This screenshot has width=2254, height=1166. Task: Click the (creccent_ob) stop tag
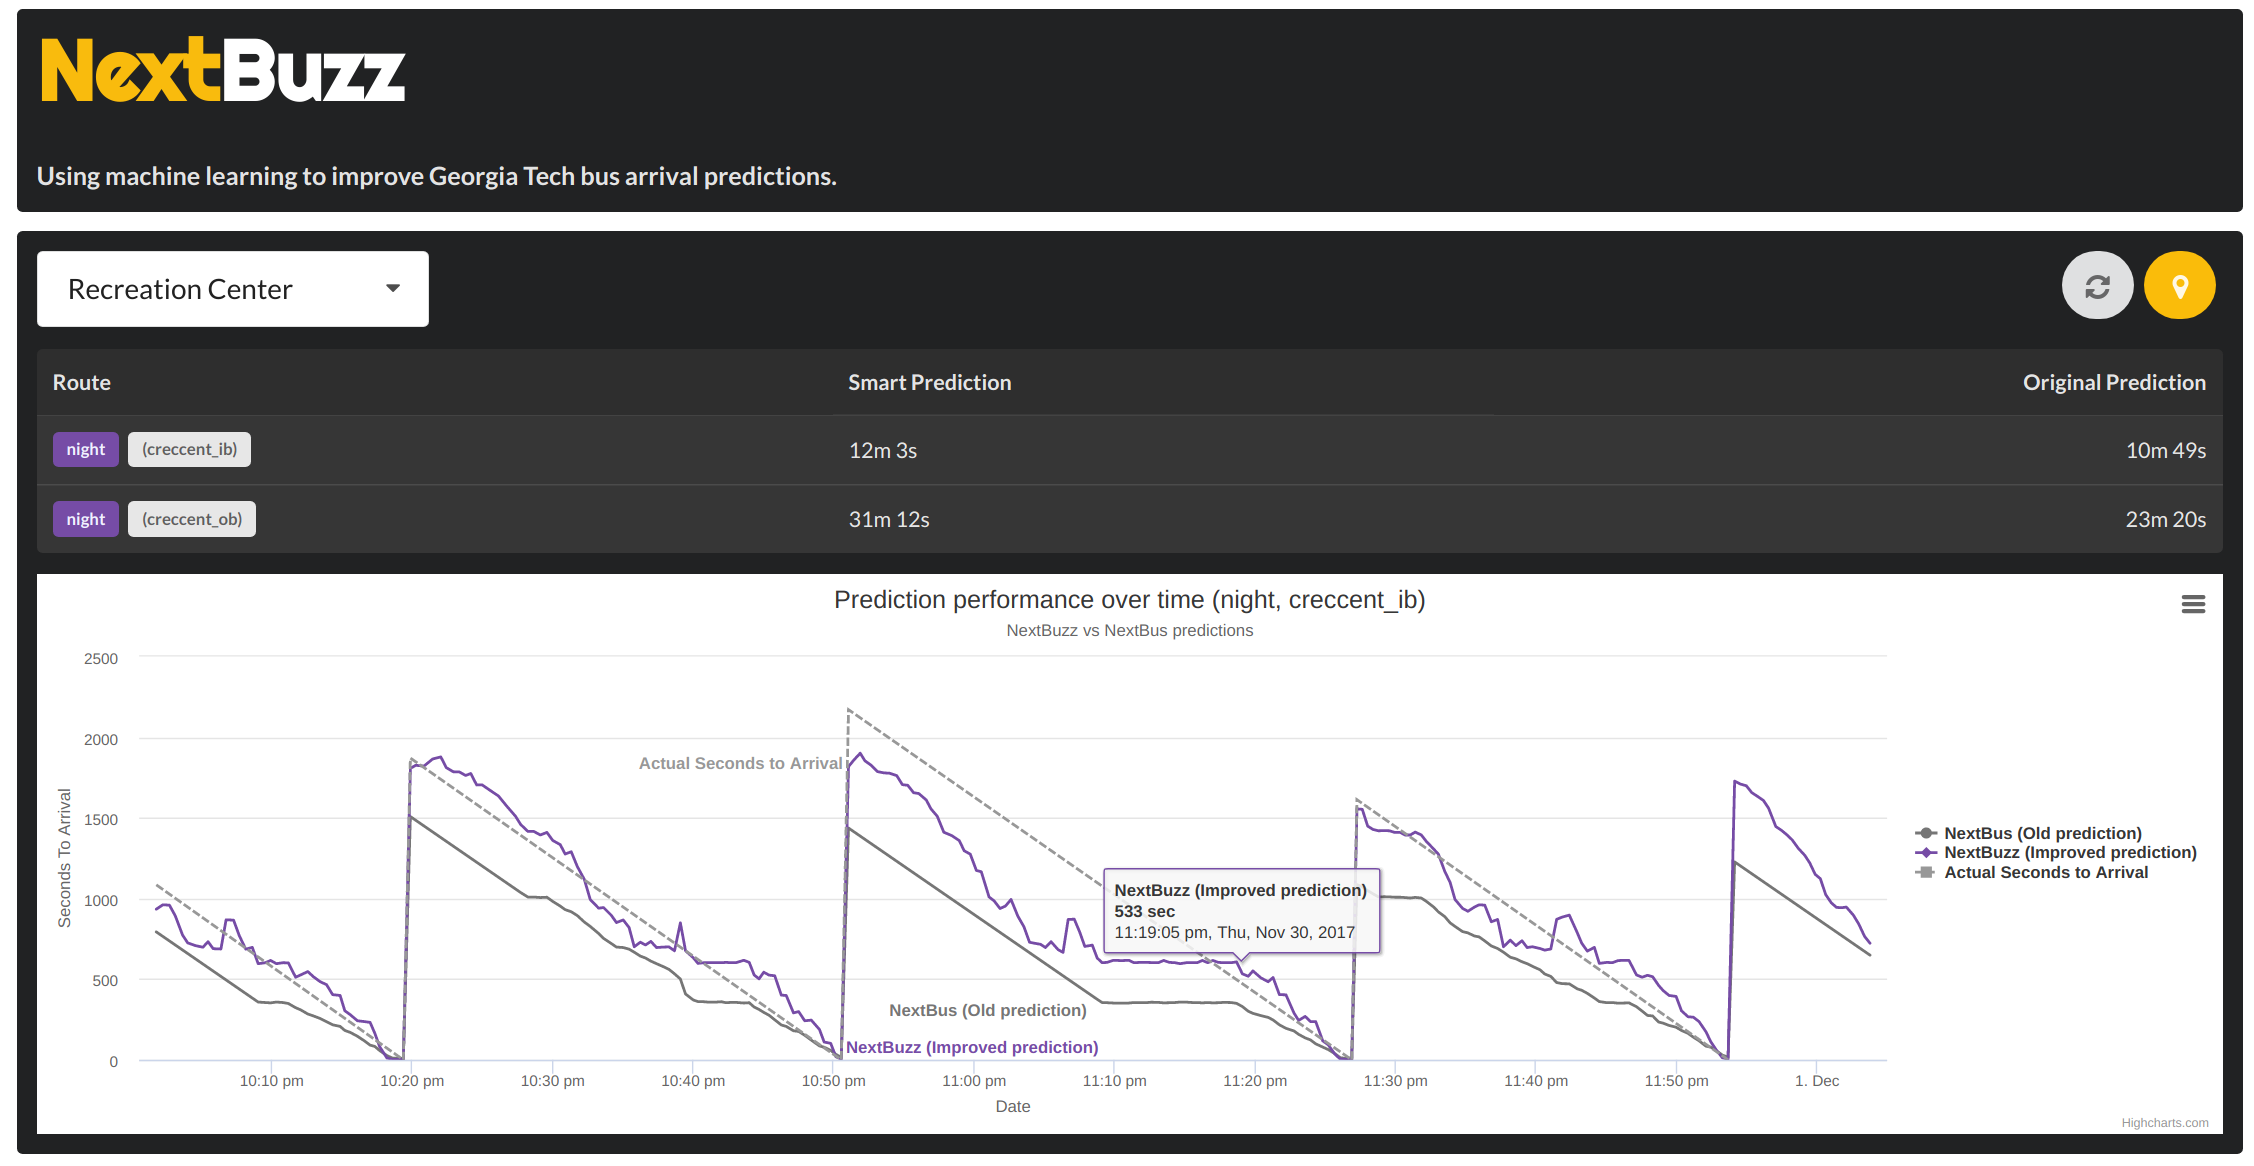point(192,519)
